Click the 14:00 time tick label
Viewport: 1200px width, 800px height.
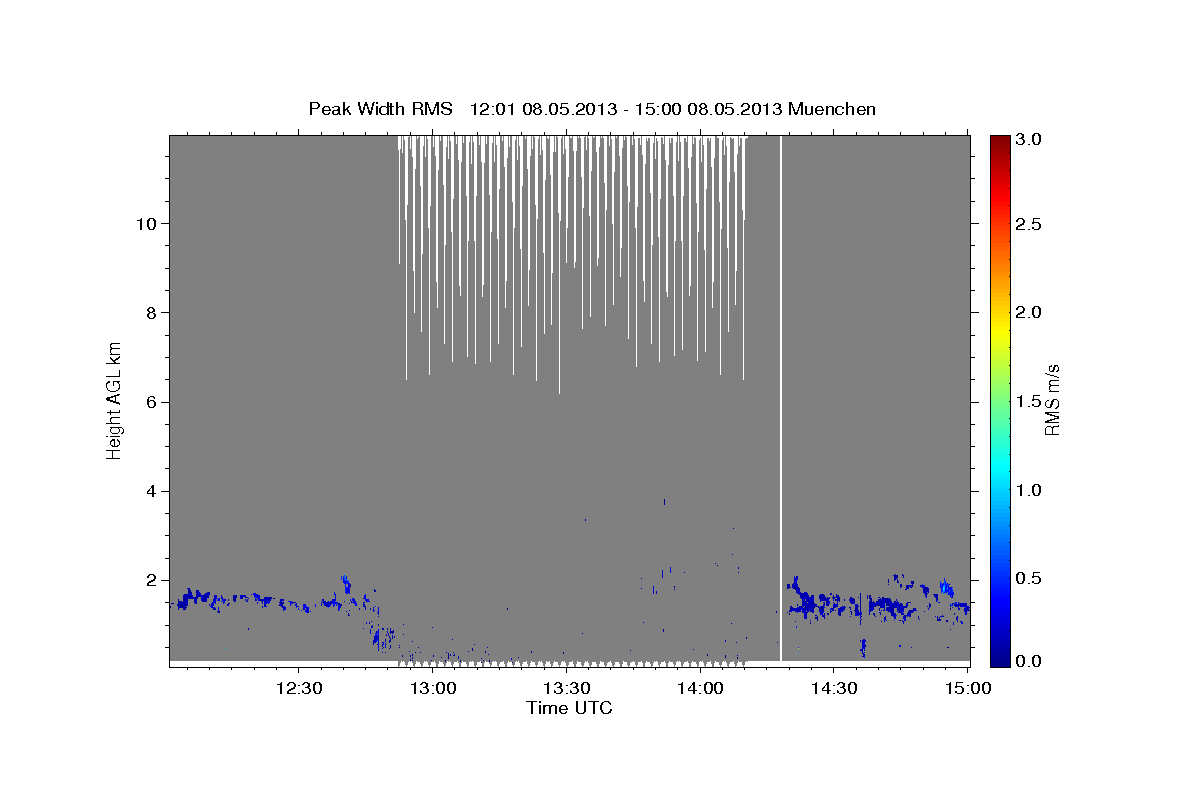click(x=701, y=688)
